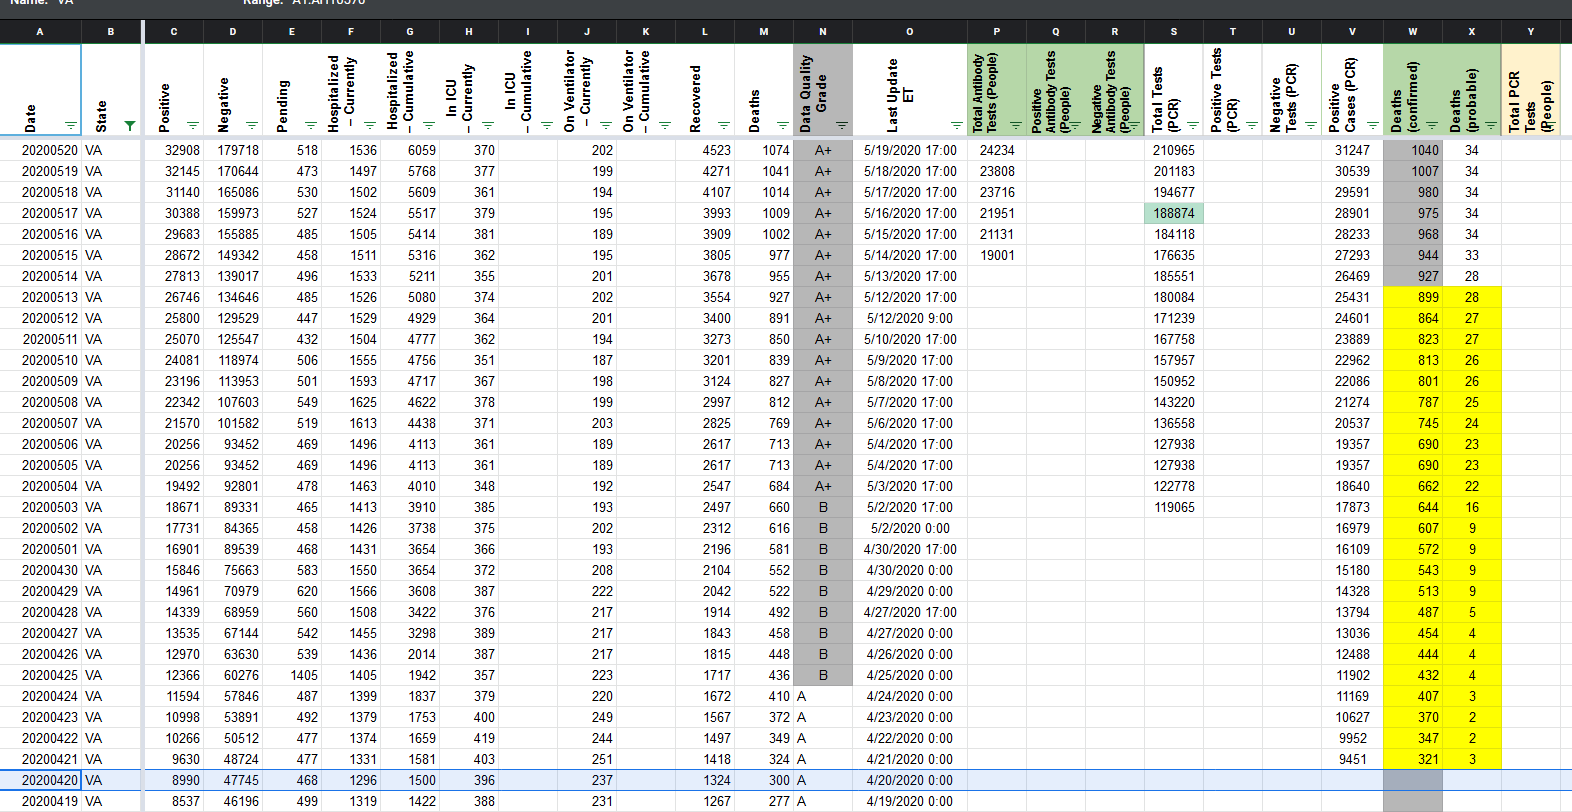This screenshot has width=1572, height=812.
Task: Open the Negative column filter icon
Action: coord(252,126)
